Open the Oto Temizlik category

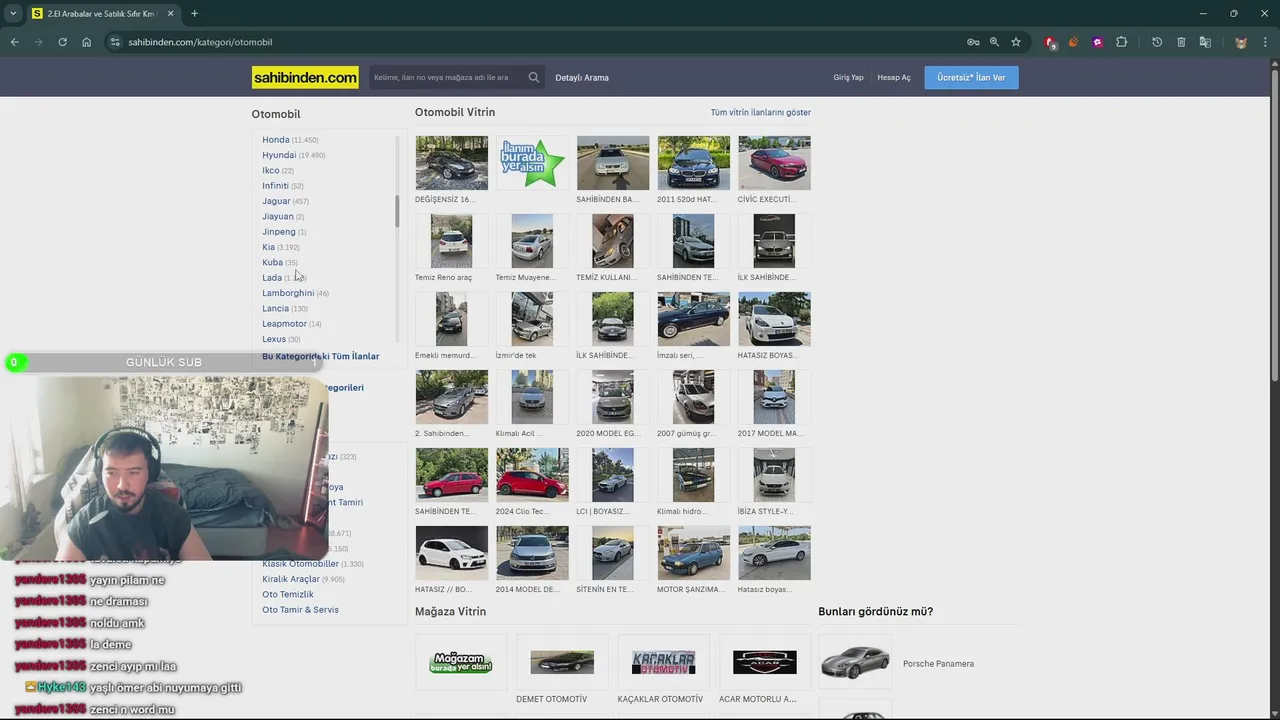(x=288, y=594)
